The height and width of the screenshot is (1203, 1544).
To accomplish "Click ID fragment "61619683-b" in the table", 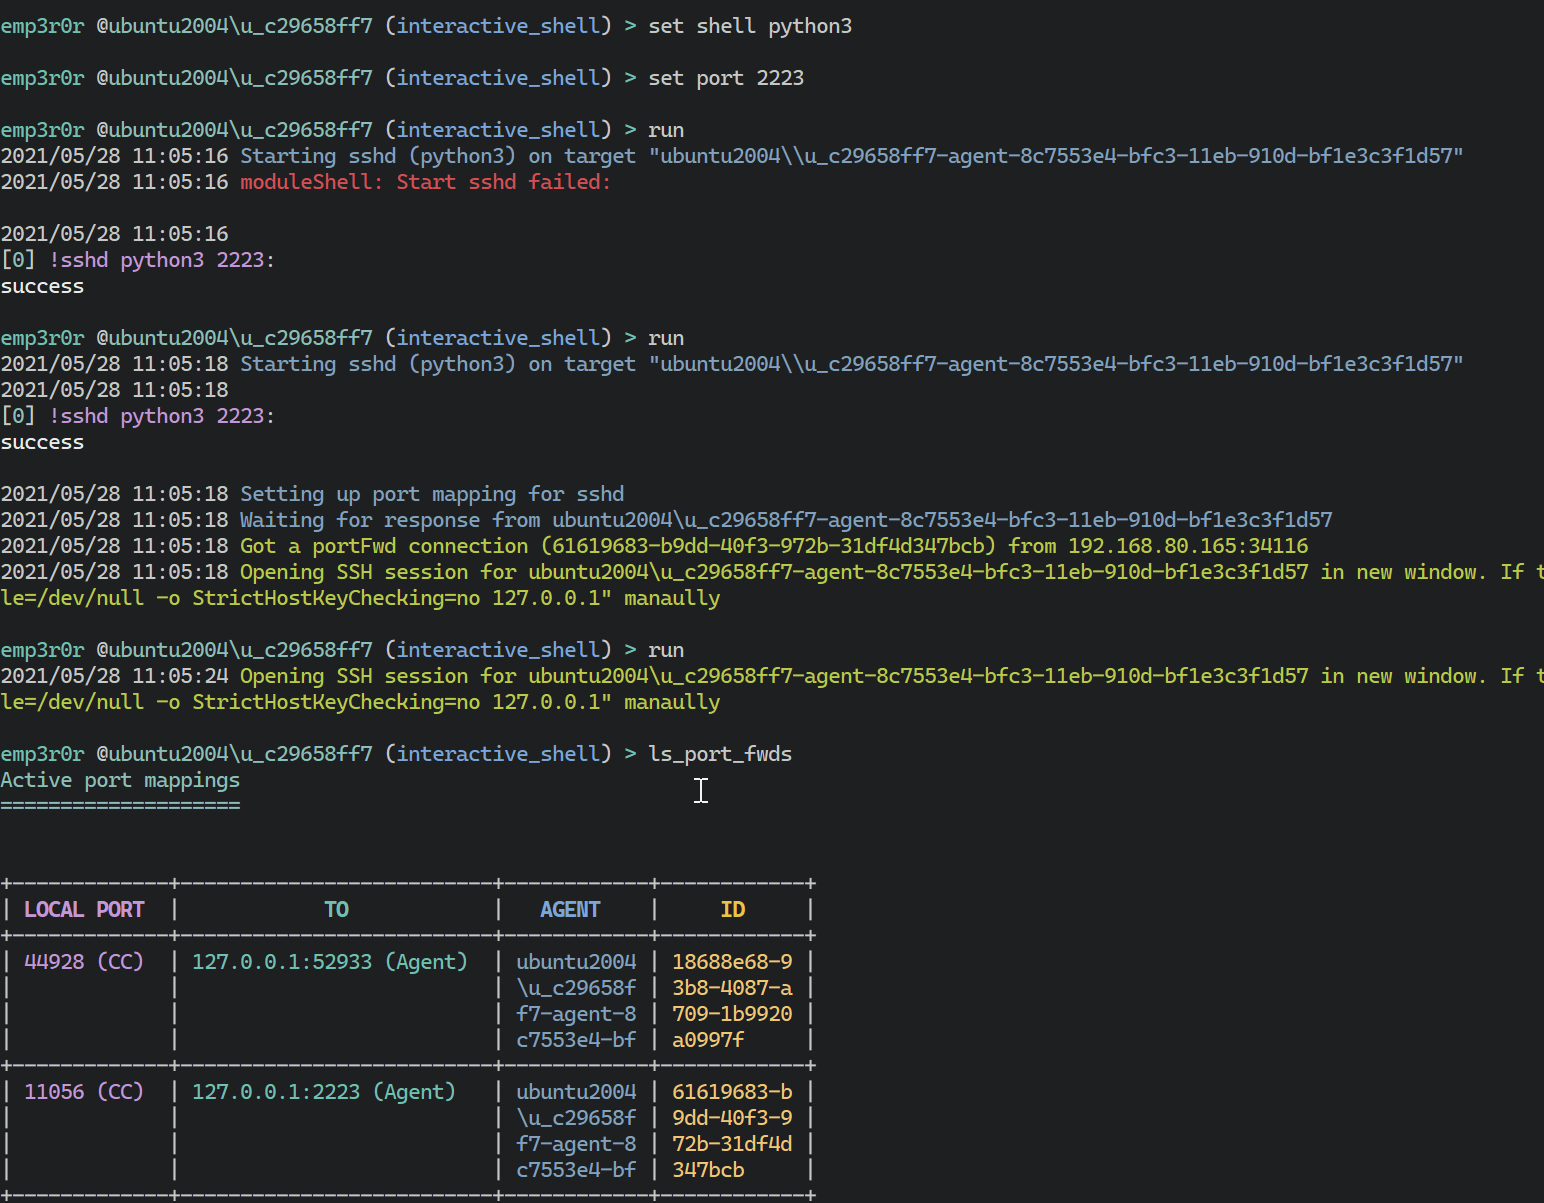I will click(x=732, y=1092).
